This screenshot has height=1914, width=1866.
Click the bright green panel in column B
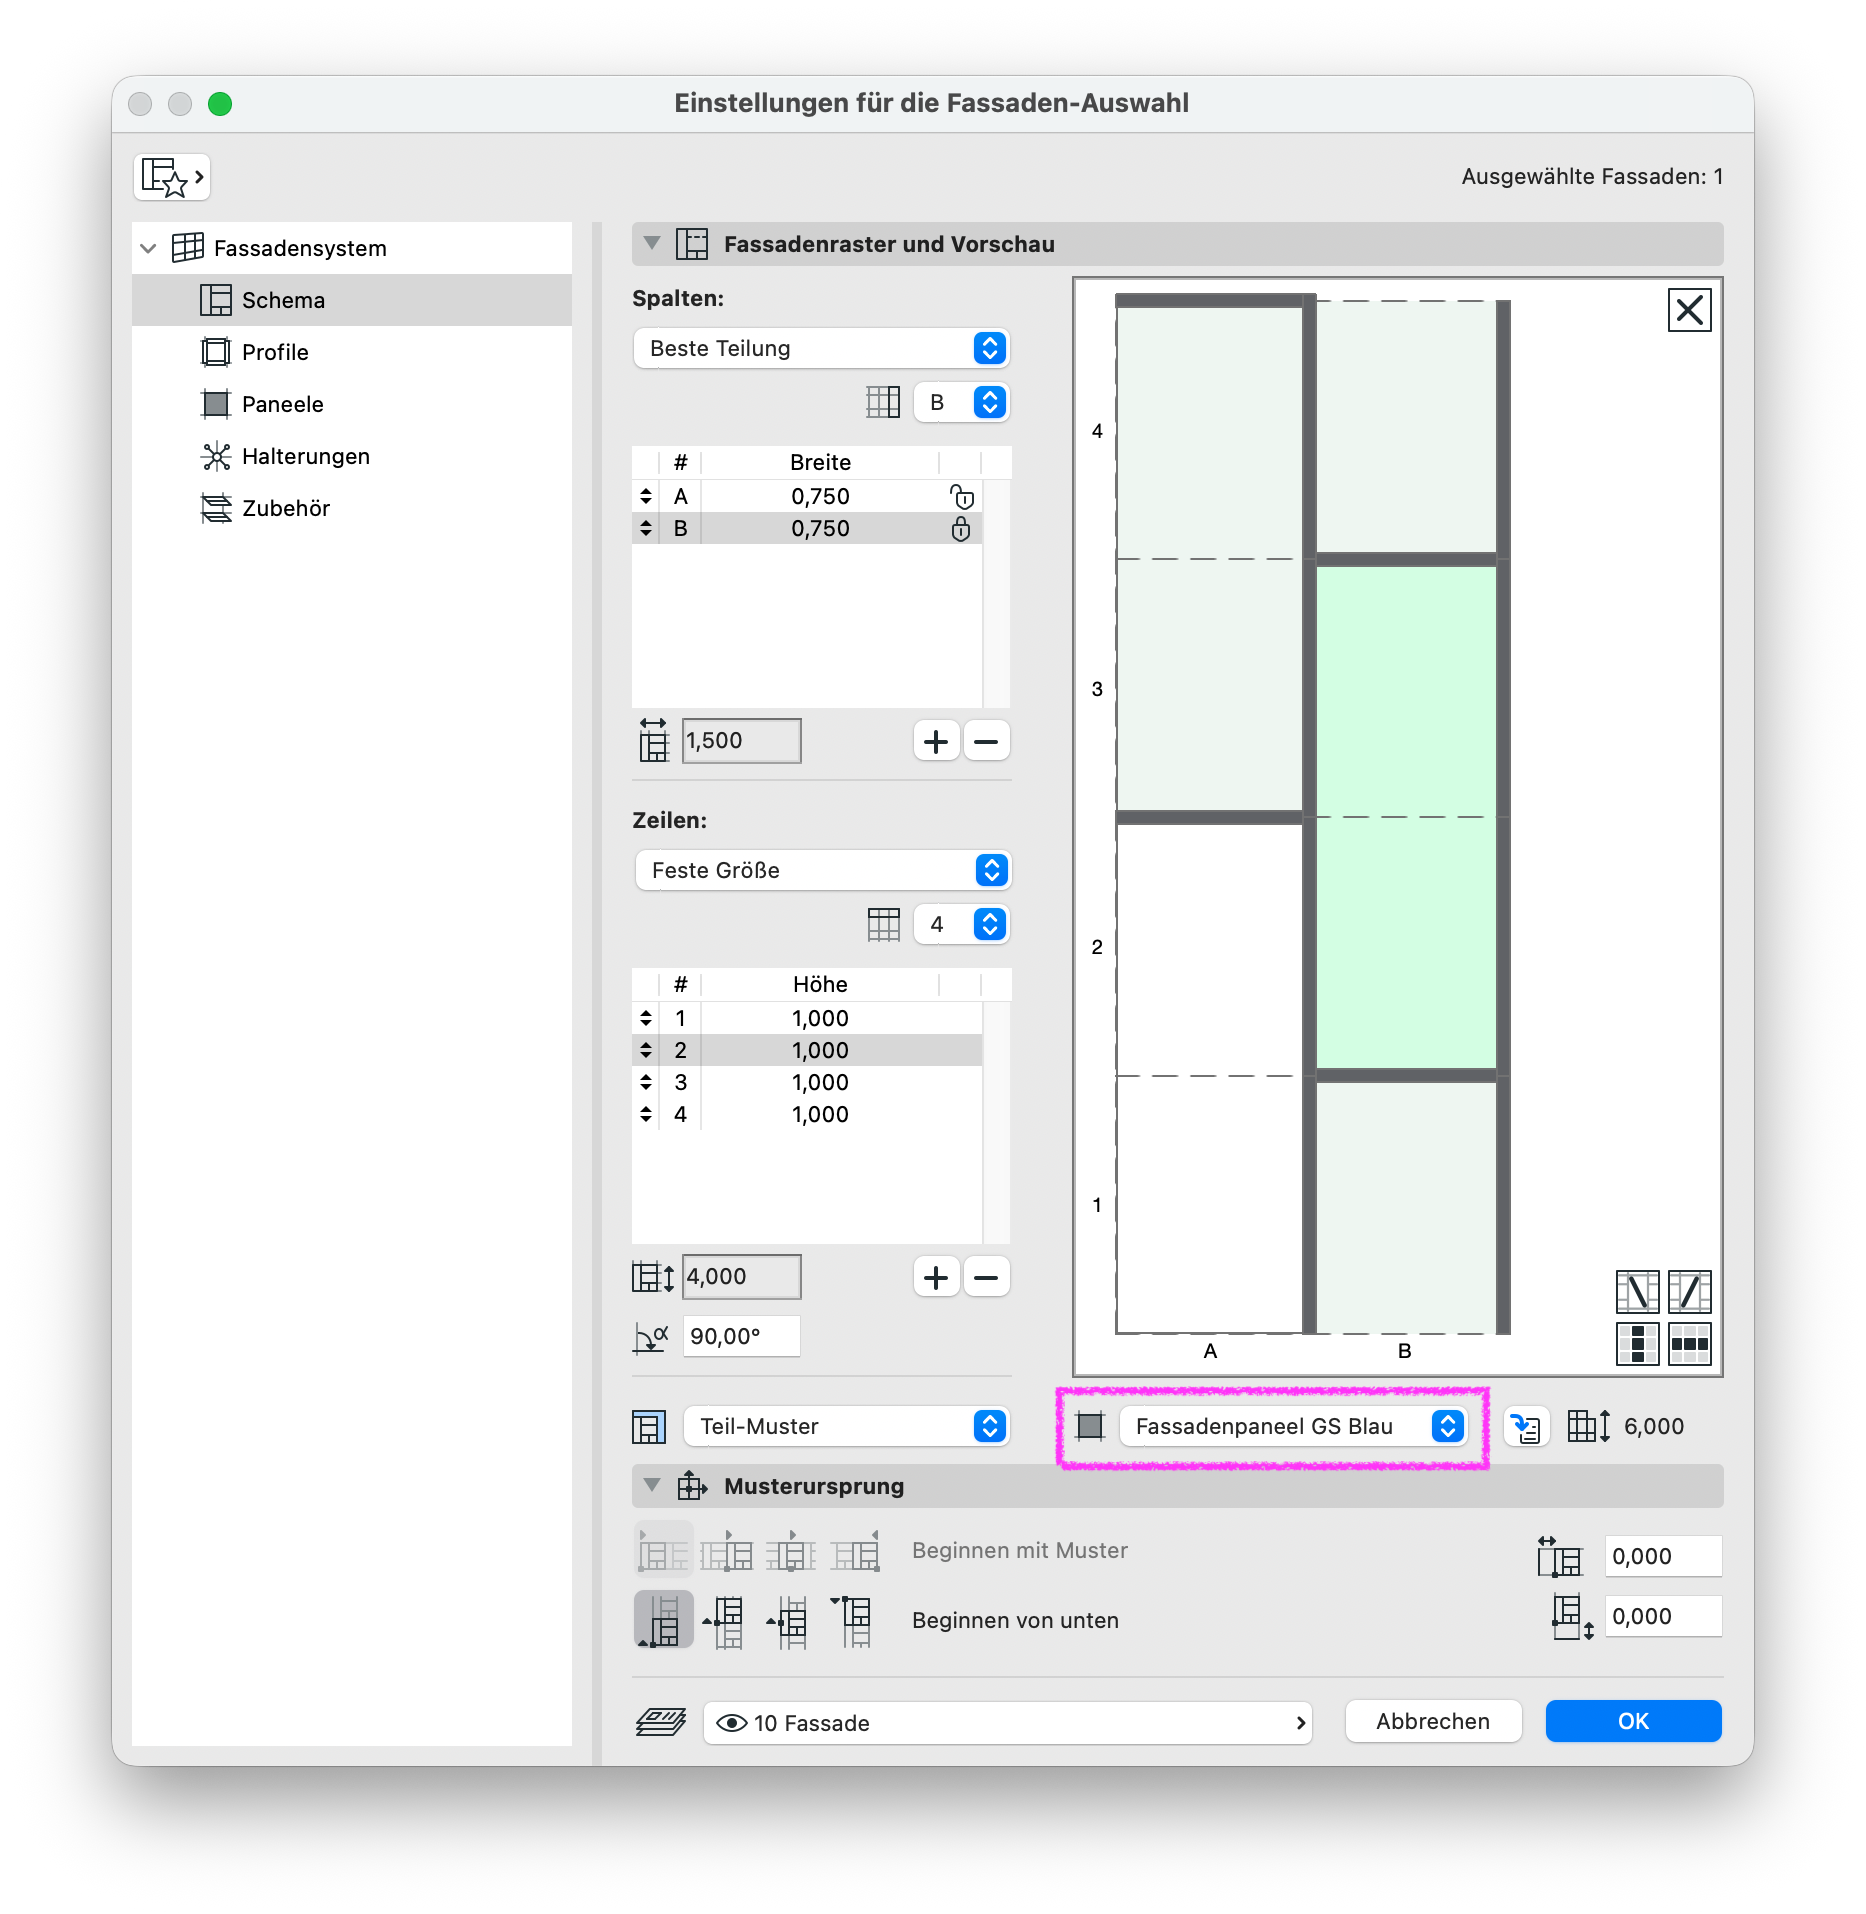click(x=1406, y=817)
